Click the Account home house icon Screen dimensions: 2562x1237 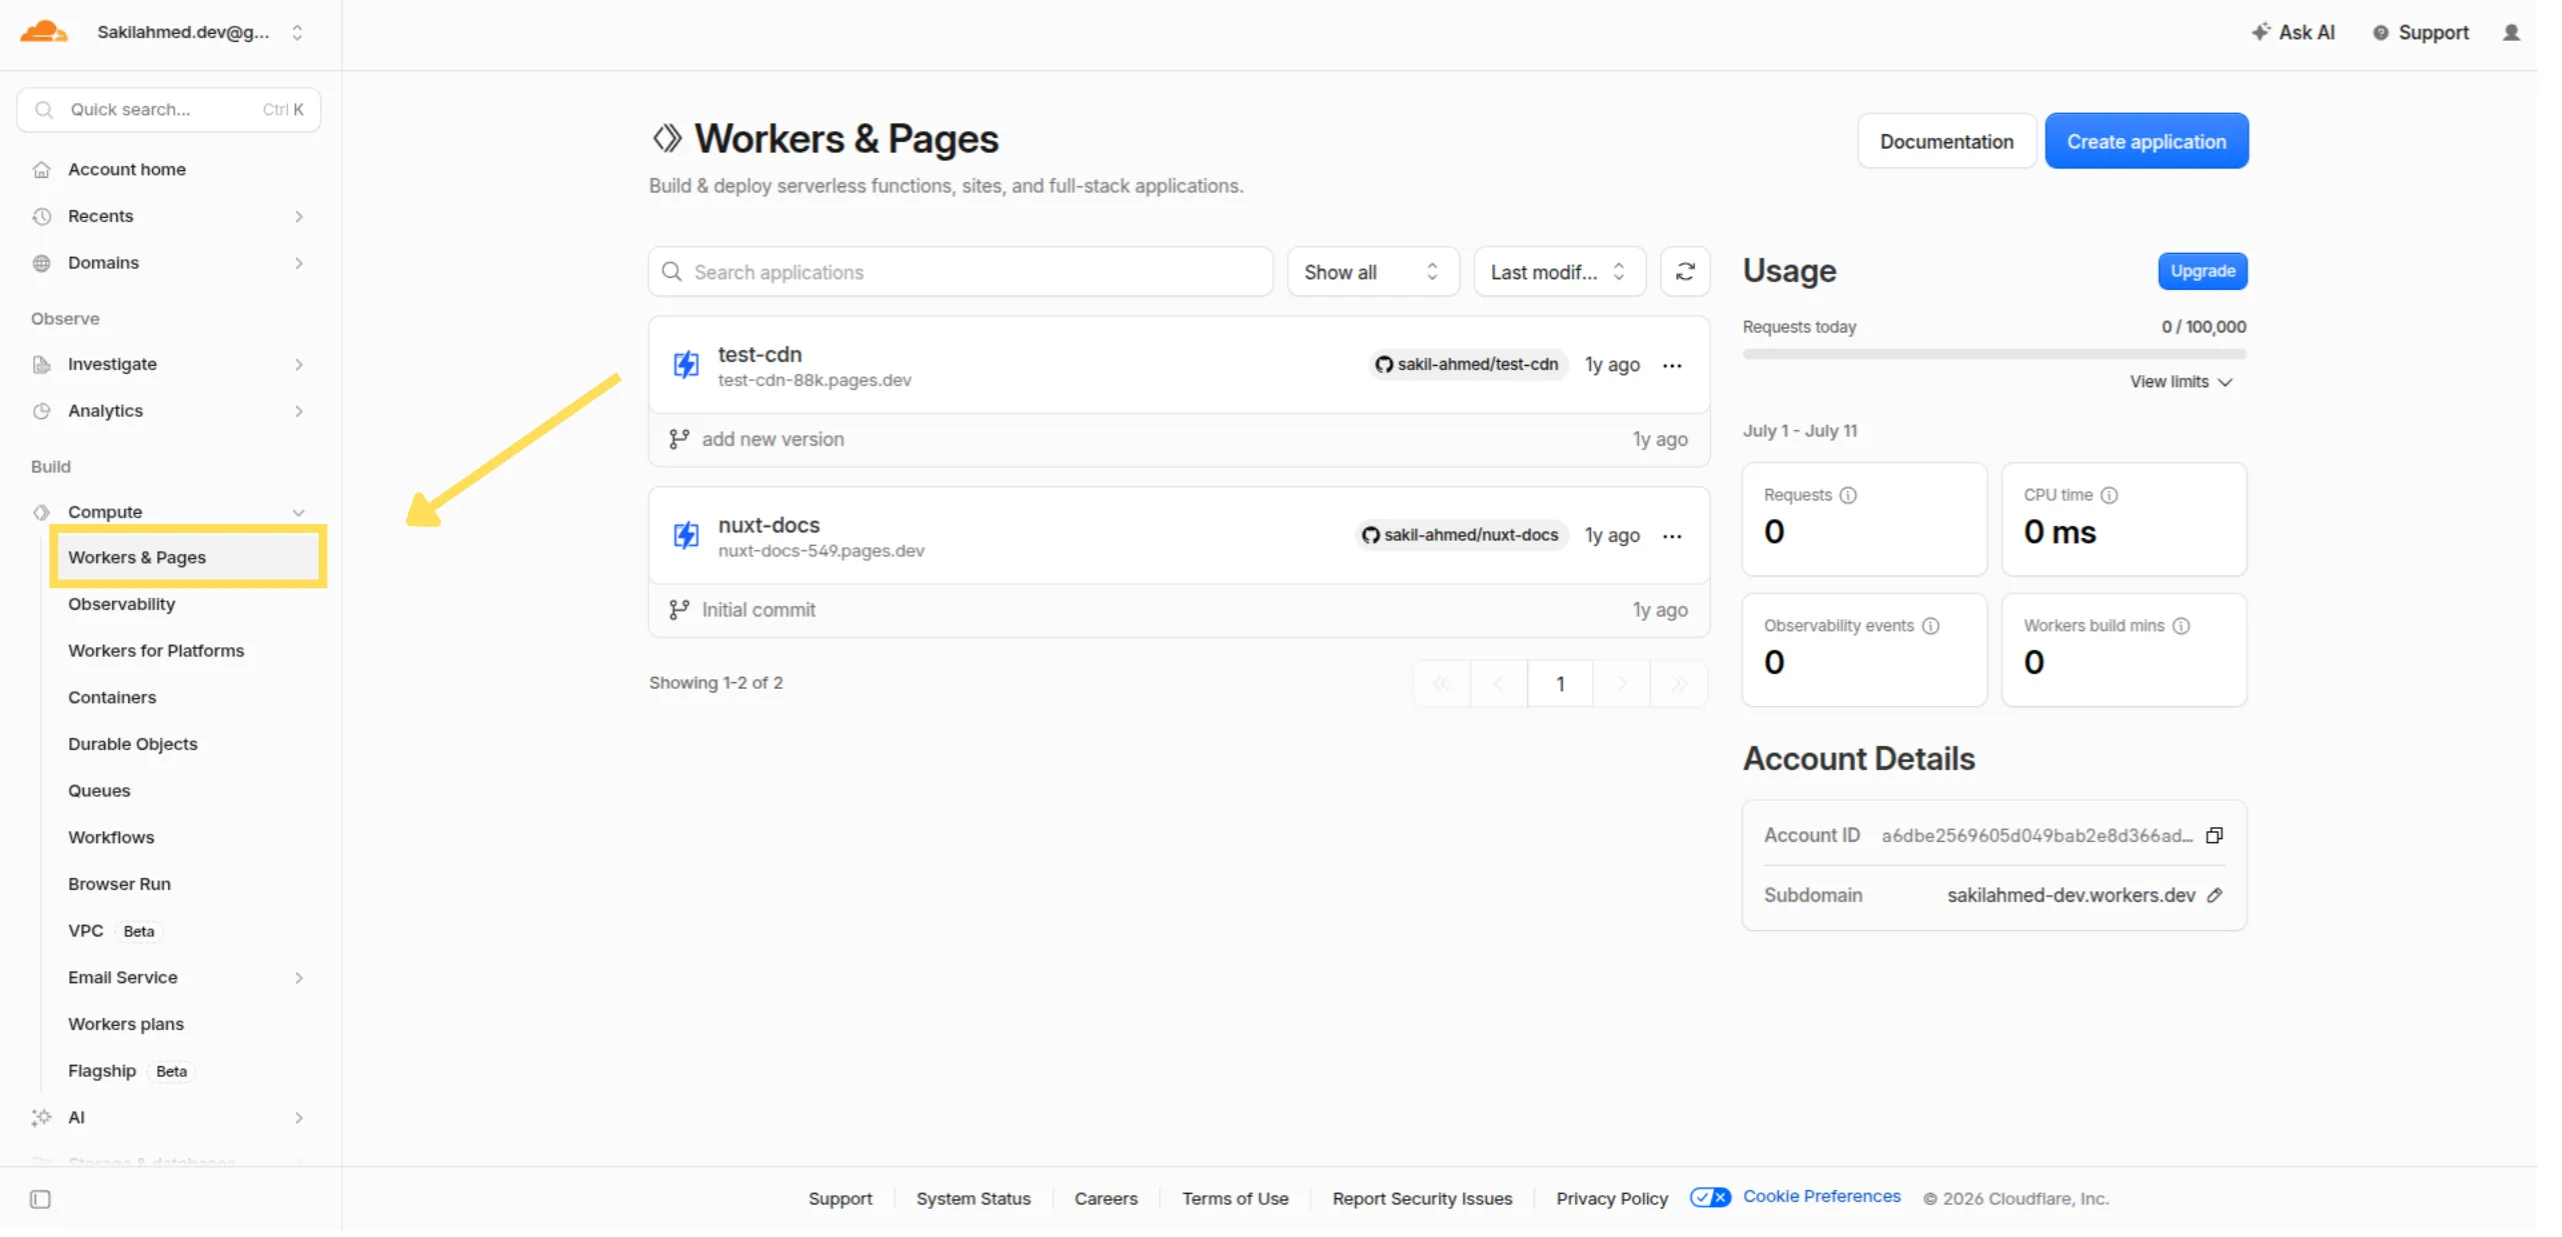point(42,170)
